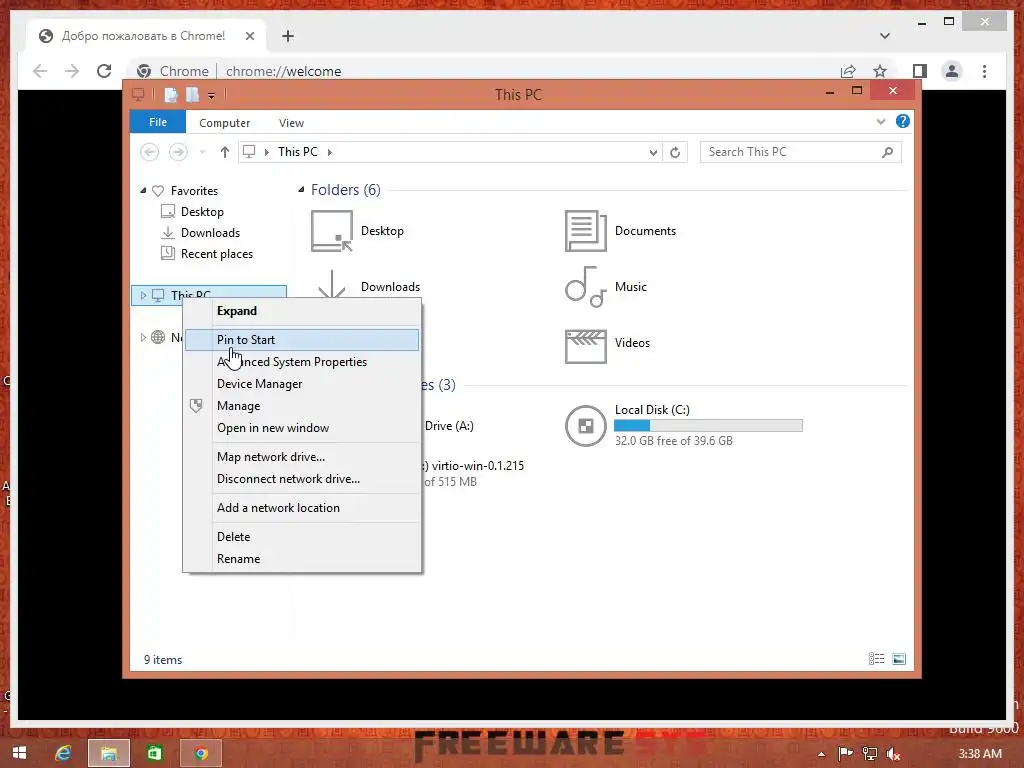Click the muted volume tray icon

click(893, 754)
